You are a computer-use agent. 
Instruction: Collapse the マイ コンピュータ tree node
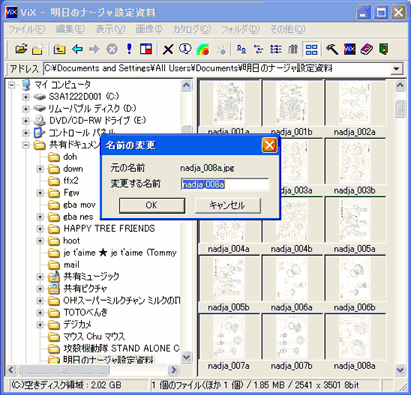click(12, 85)
